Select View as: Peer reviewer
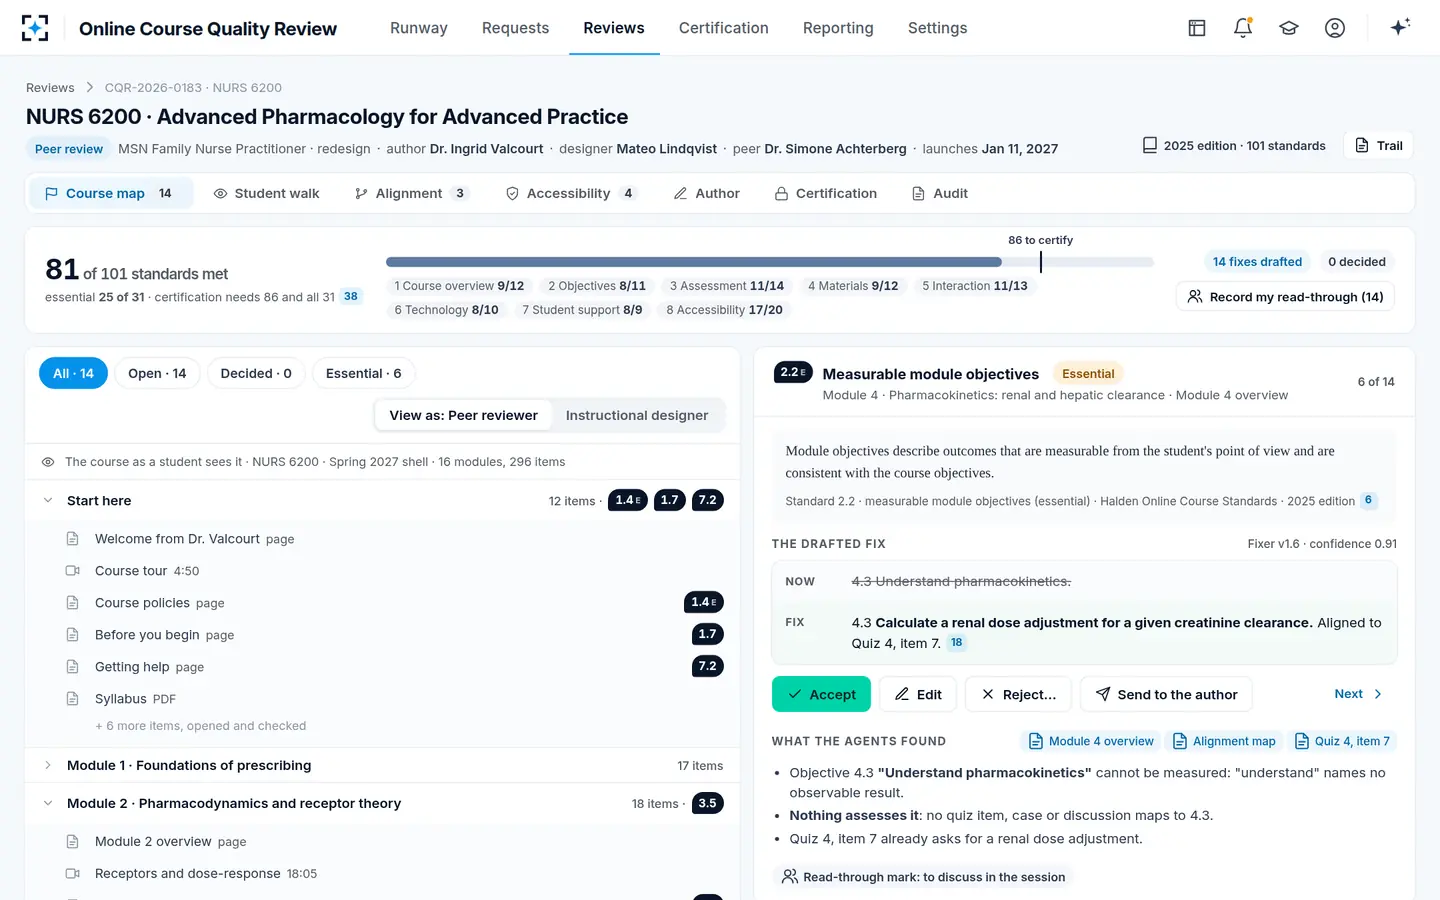Screen dimensions: 1440x900 tap(463, 415)
